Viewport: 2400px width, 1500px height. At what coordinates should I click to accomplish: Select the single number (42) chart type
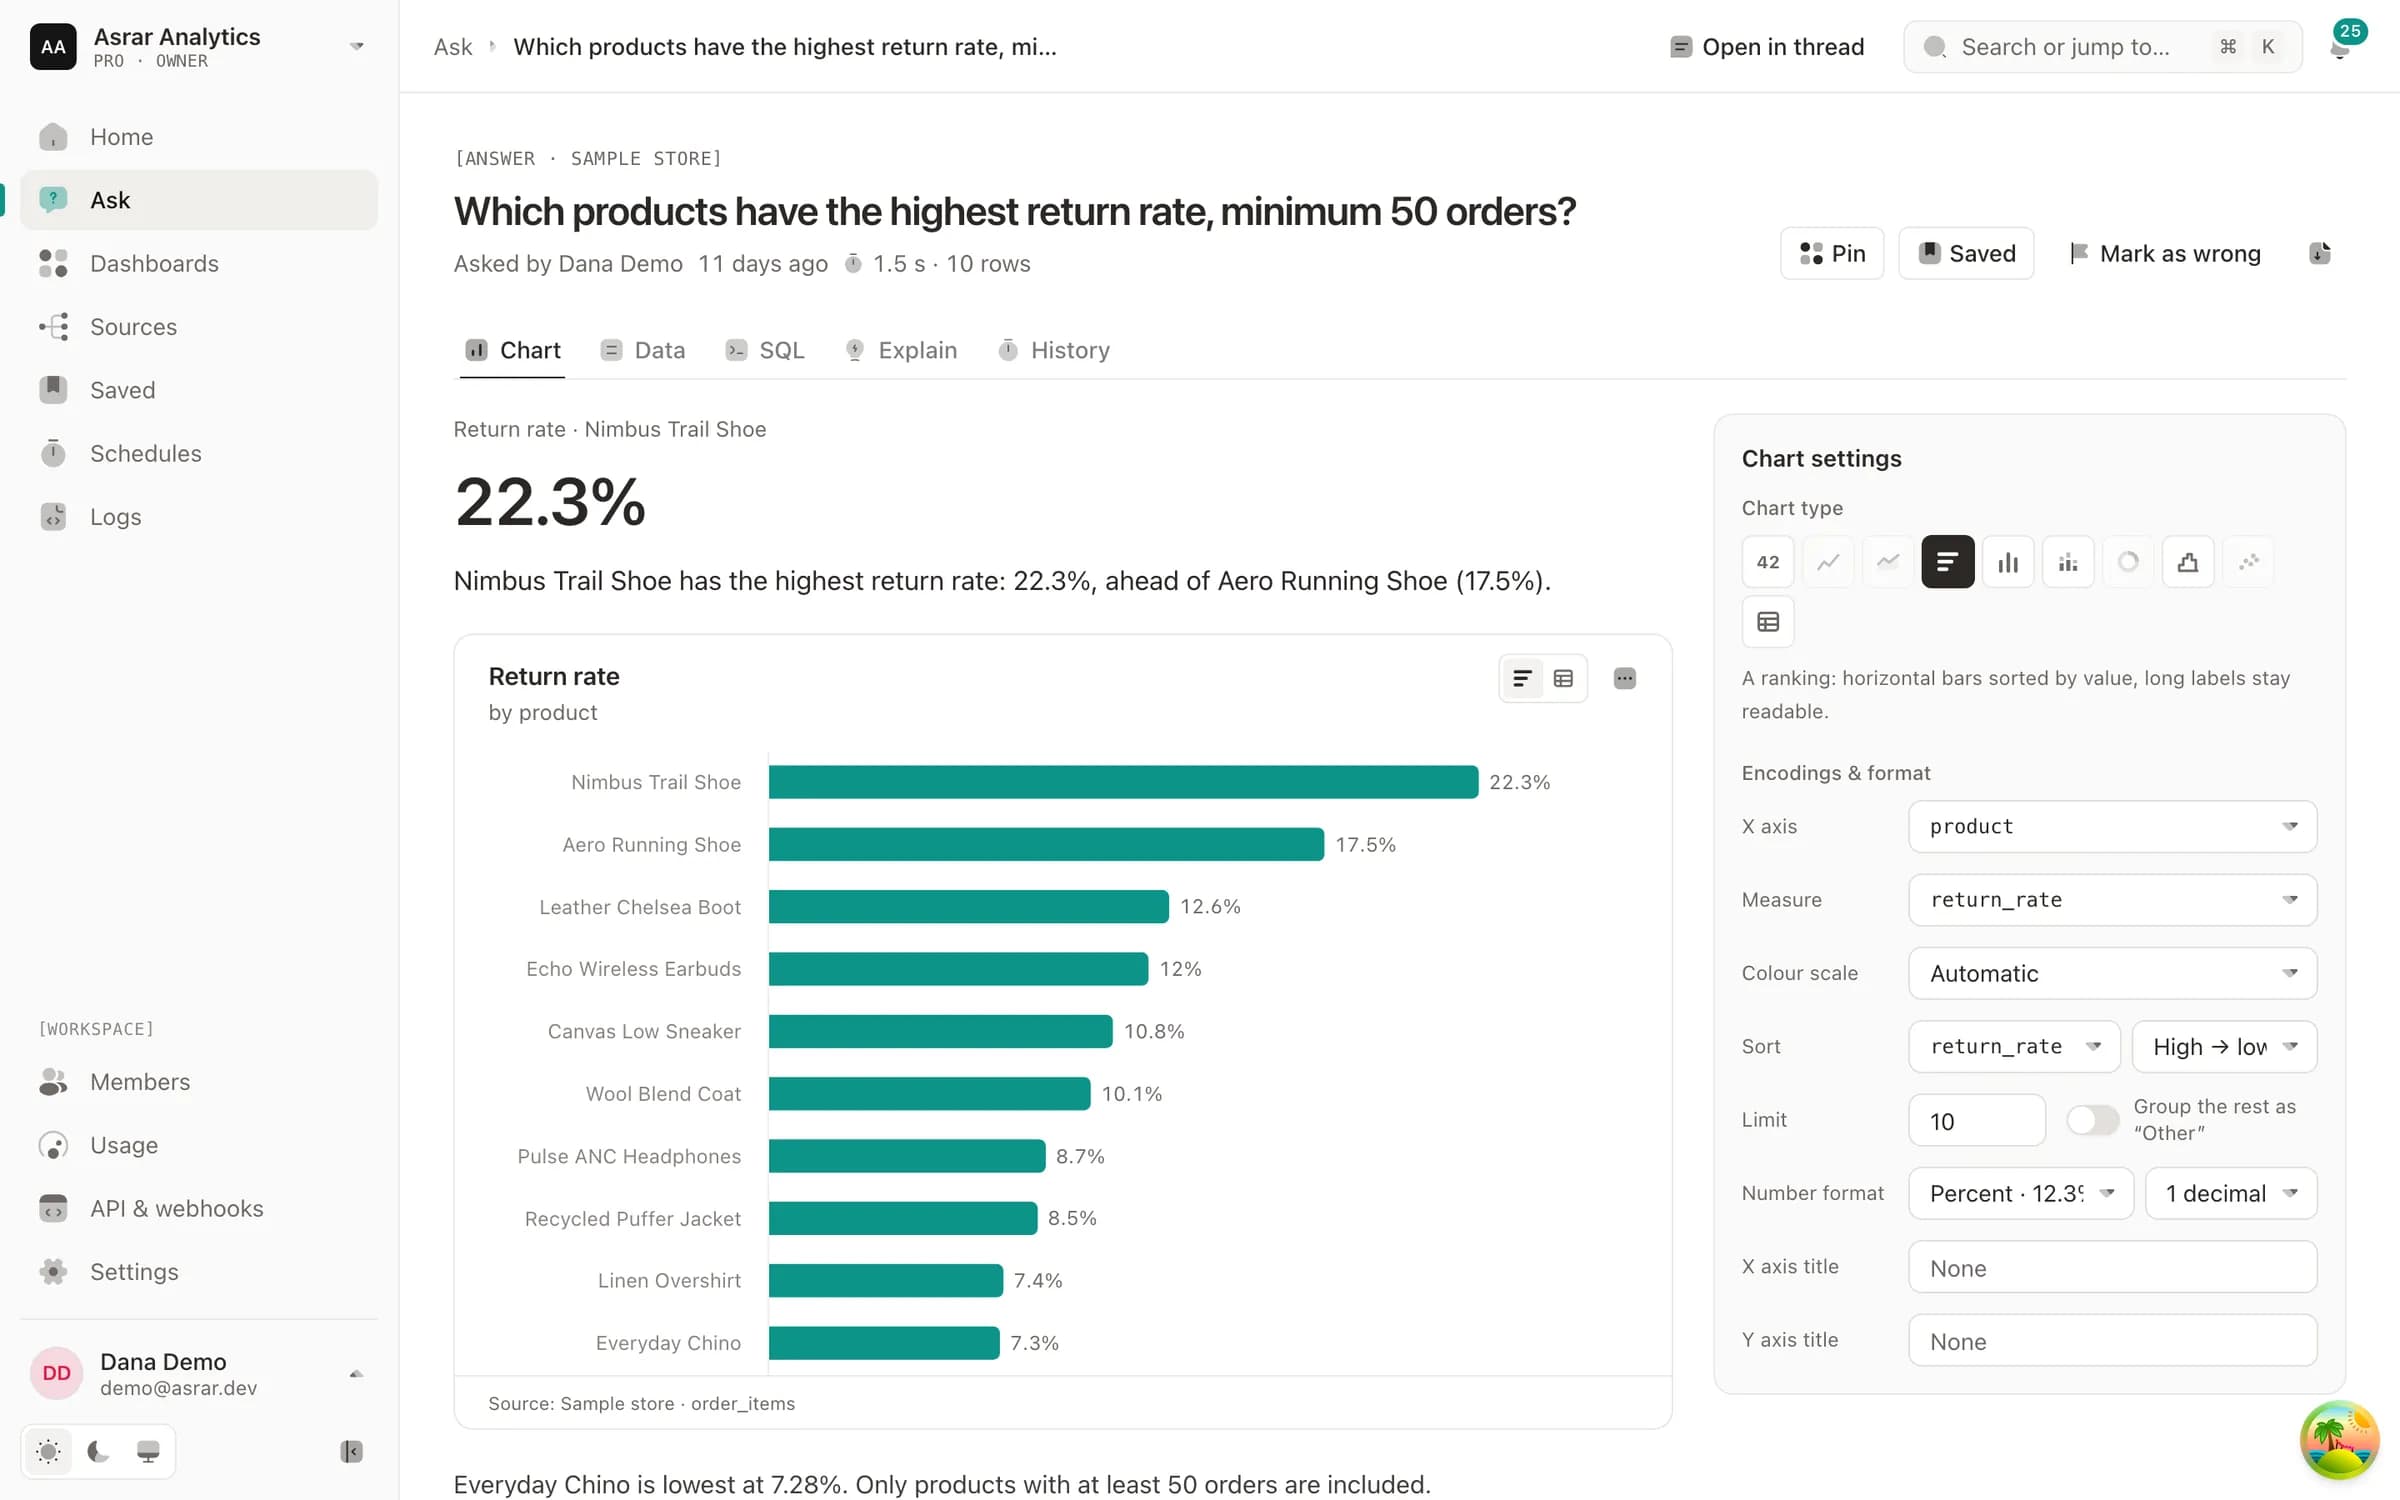pos(1767,562)
